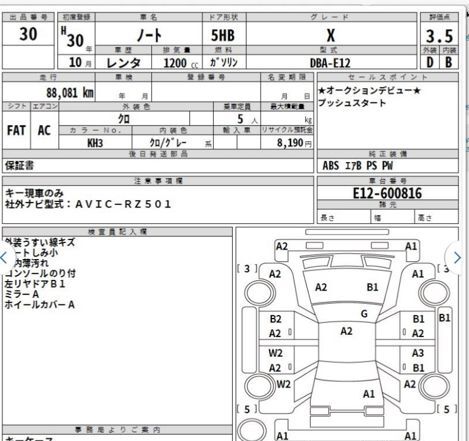Click sales point ★オークションデビュー★

pyautogui.click(x=369, y=90)
